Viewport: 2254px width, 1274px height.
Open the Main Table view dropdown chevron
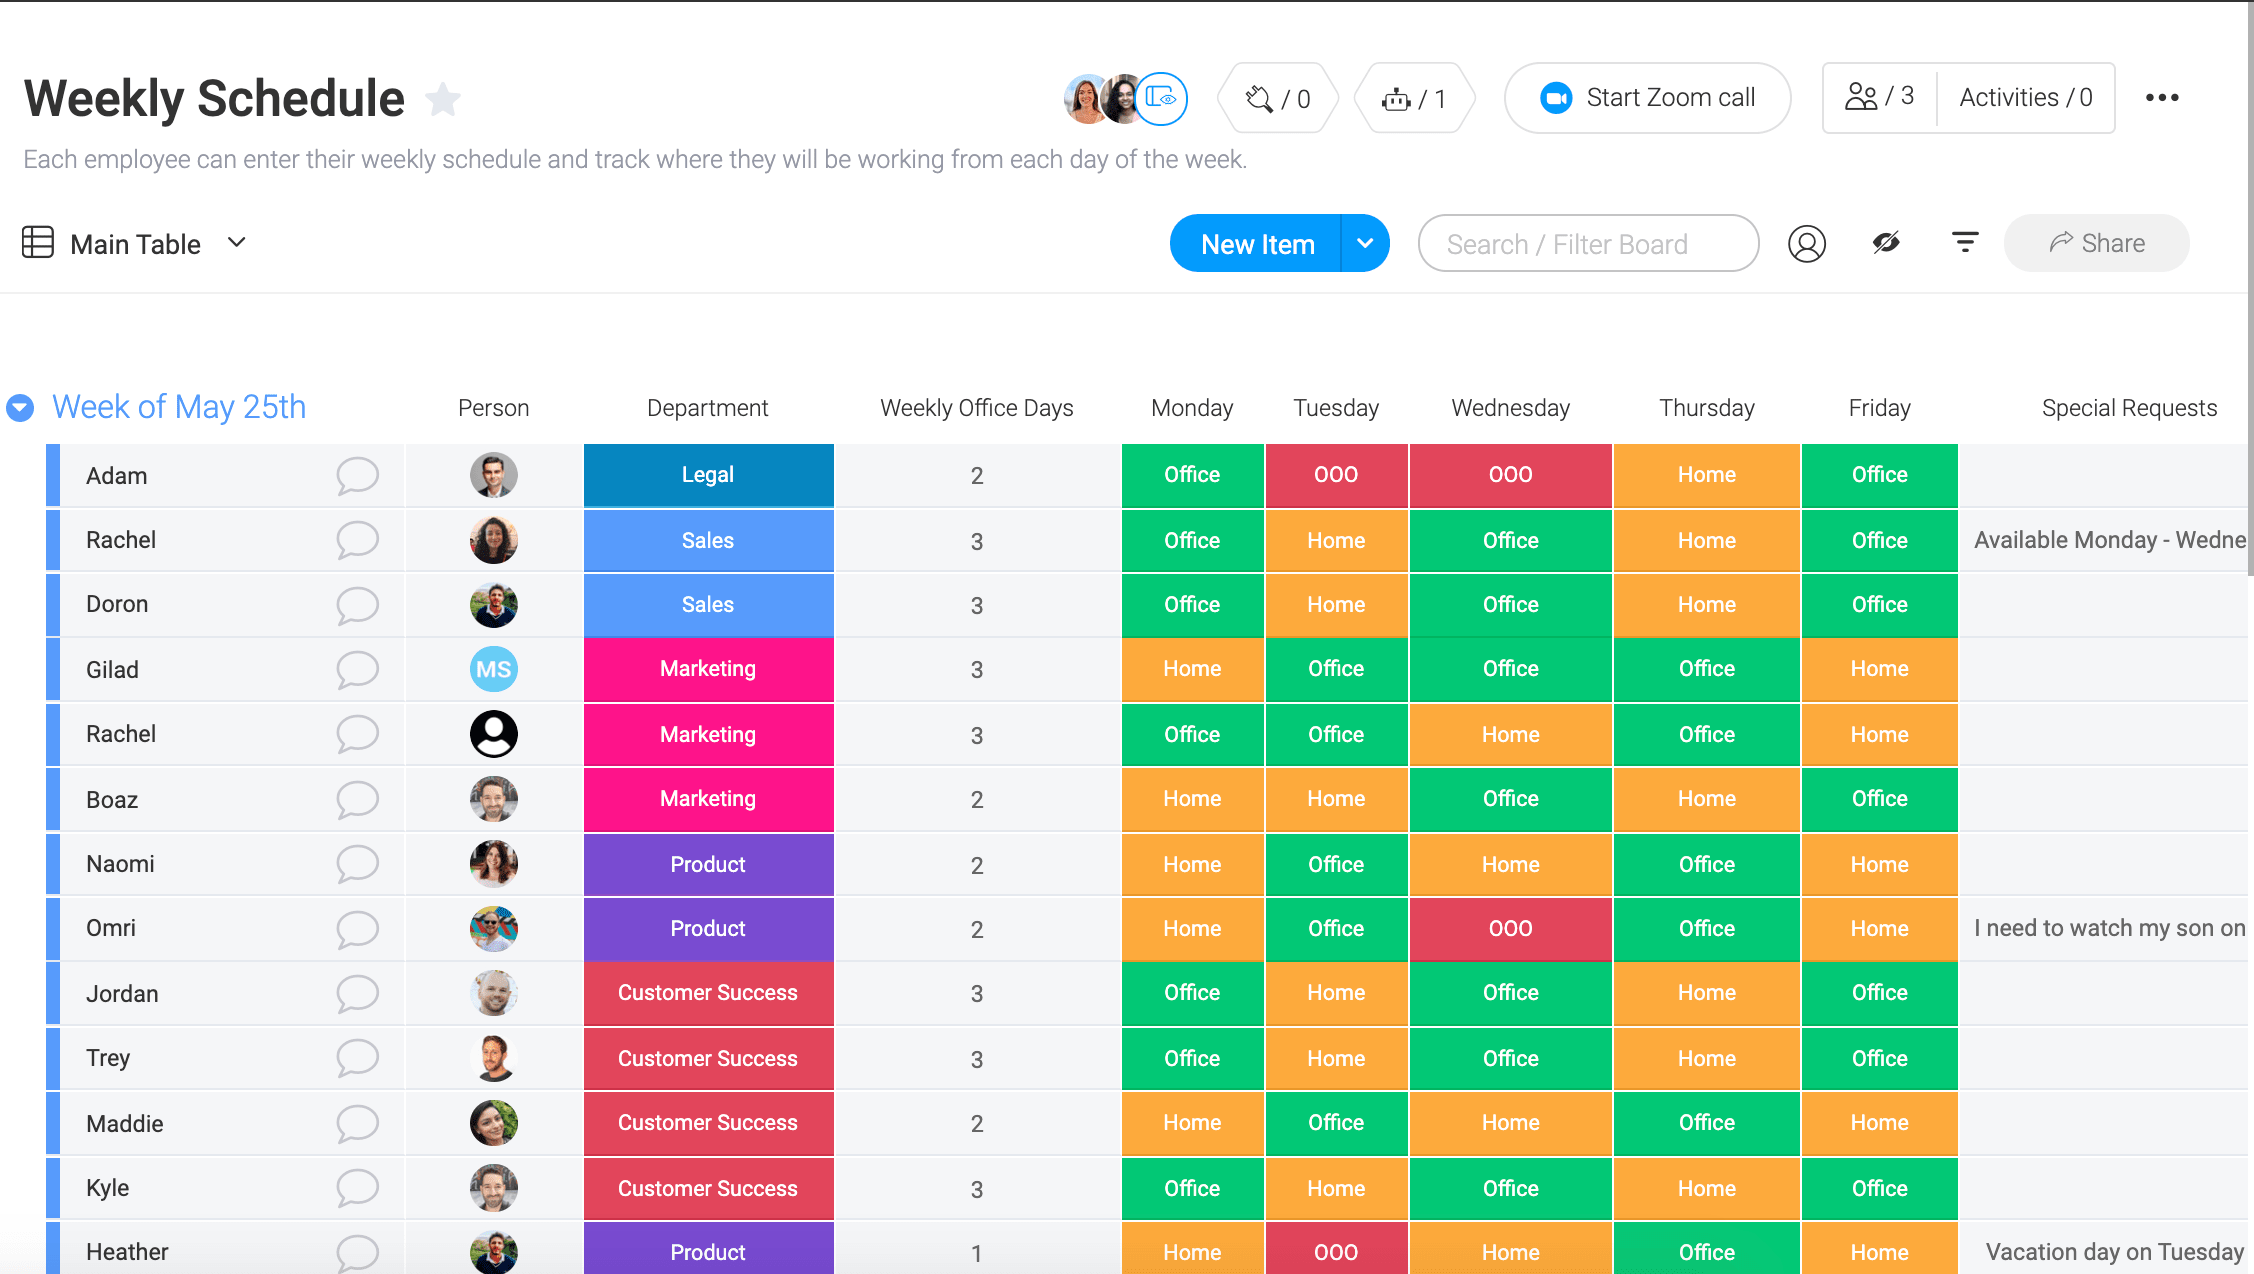[237, 243]
